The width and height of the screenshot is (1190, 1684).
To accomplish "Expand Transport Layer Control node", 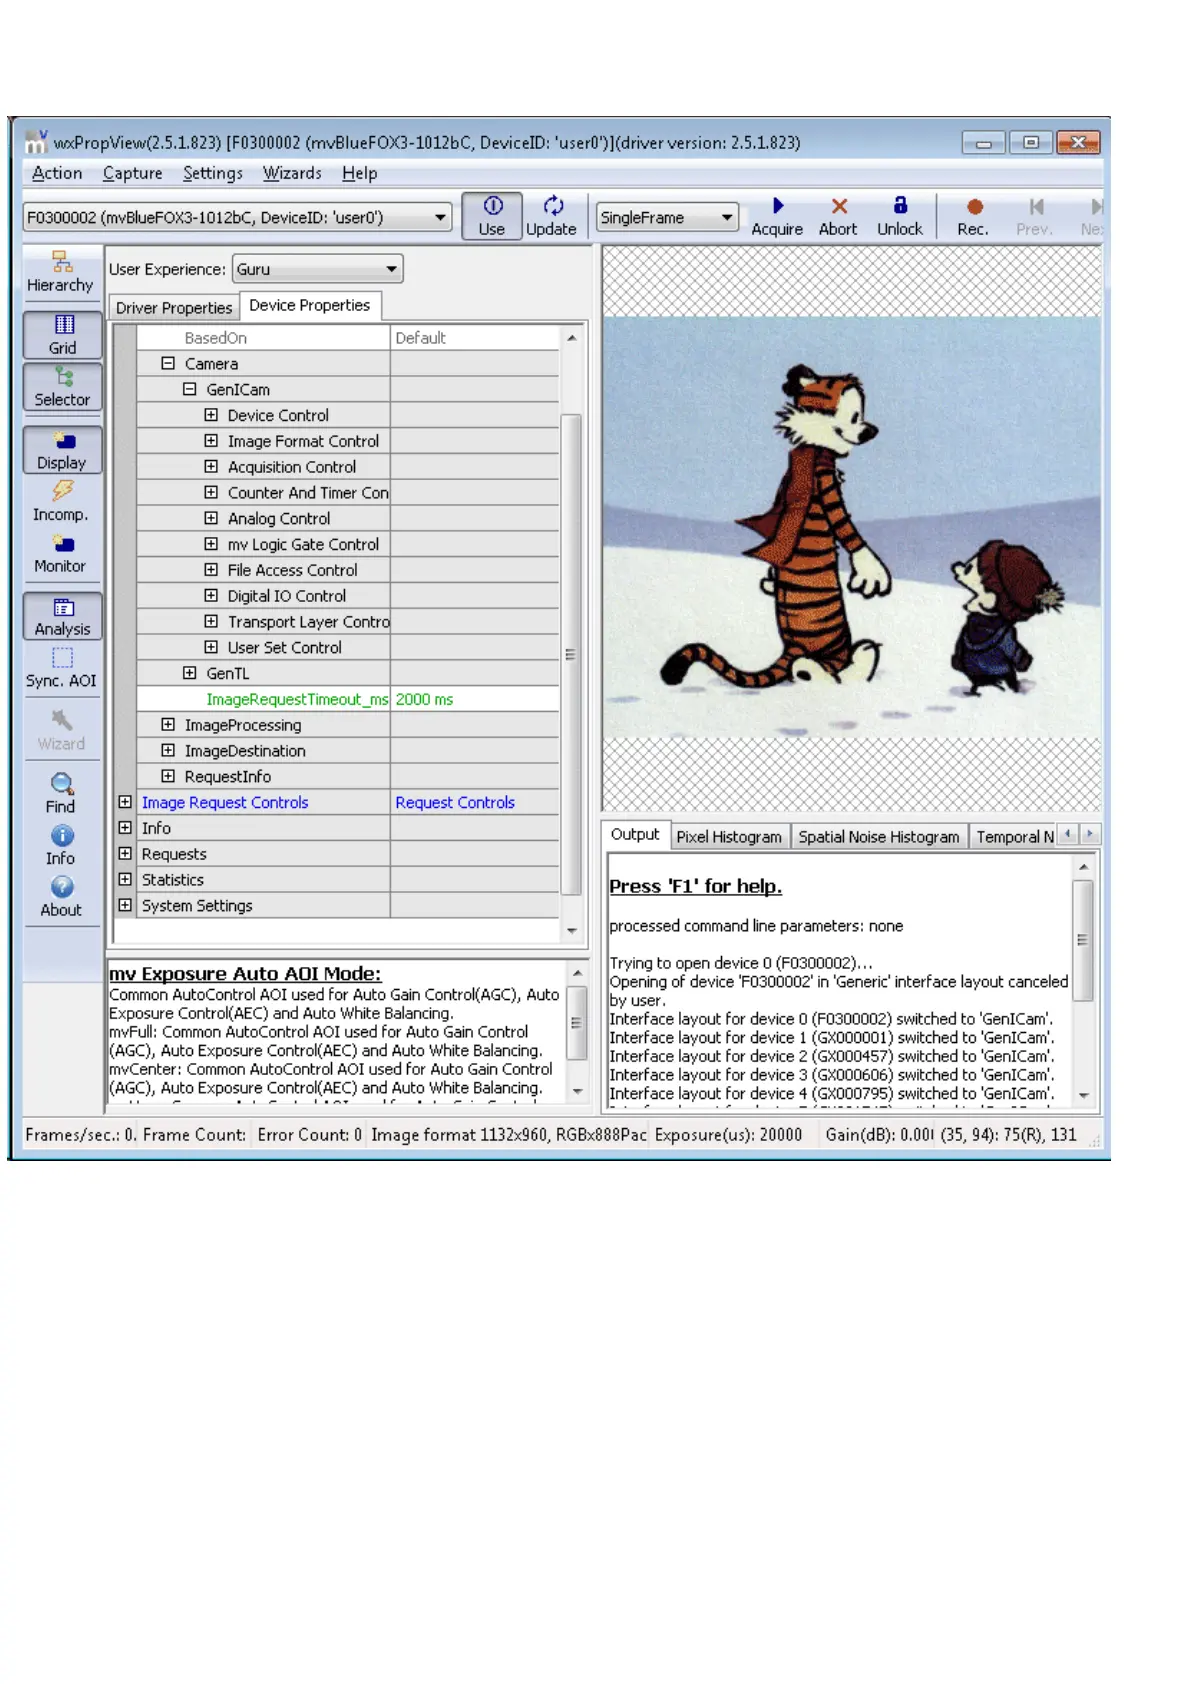I will tap(211, 621).
